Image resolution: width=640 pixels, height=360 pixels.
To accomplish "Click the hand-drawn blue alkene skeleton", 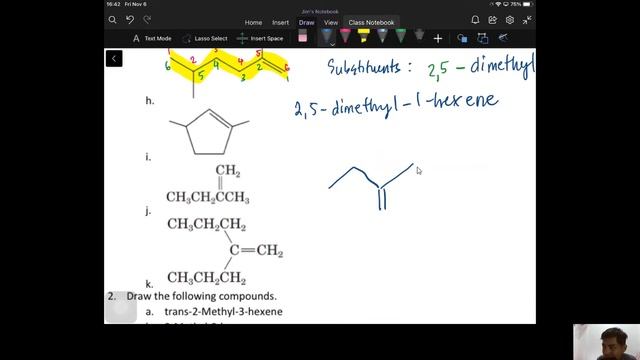I will [x=371, y=187].
